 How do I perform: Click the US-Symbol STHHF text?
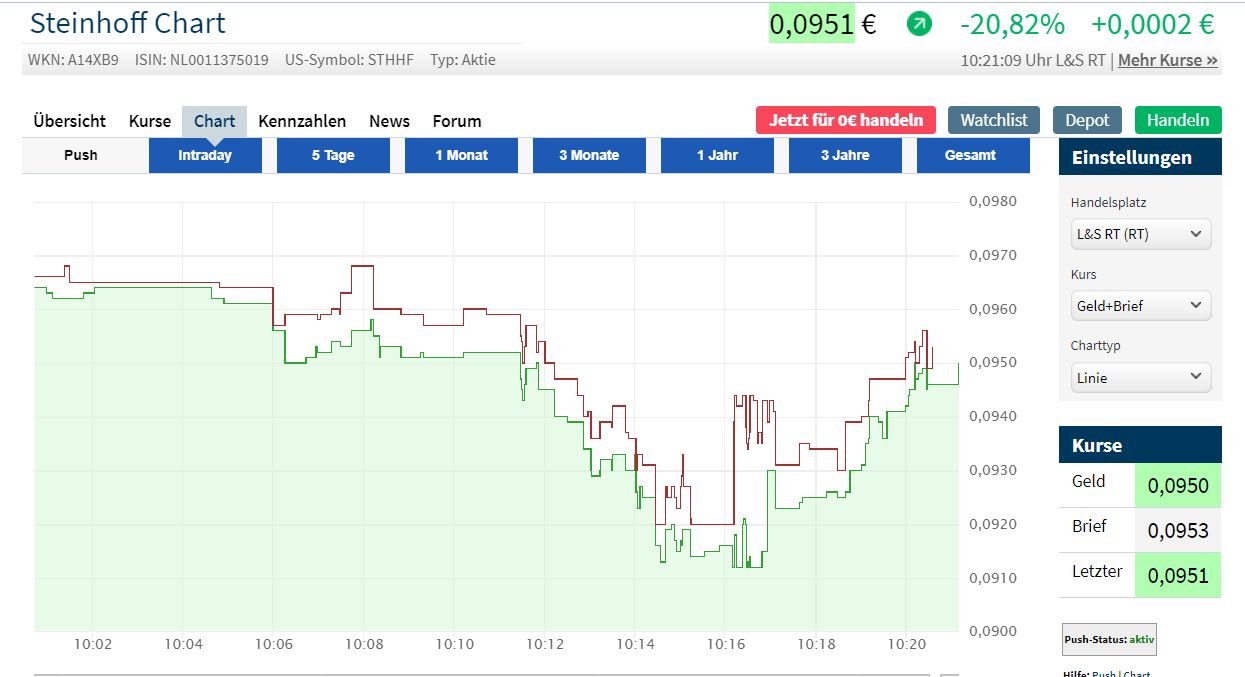coord(349,60)
